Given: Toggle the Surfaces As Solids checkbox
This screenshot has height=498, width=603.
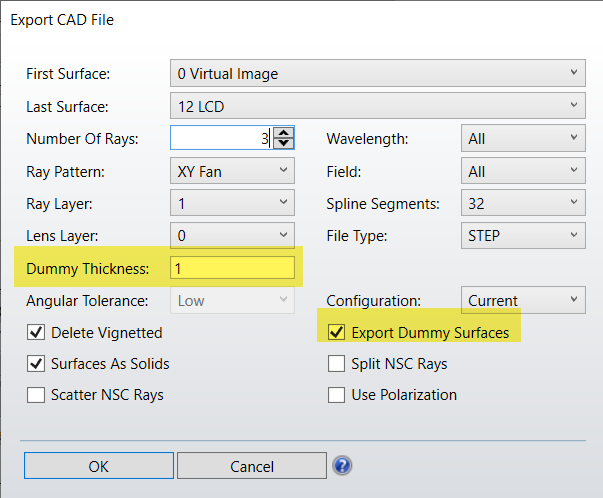Looking at the screenshot, I should pyautogui.click(x=36, y=364).
